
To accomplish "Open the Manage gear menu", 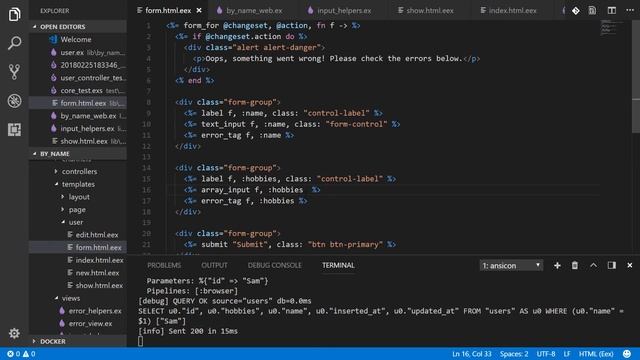I will [14, 333].
